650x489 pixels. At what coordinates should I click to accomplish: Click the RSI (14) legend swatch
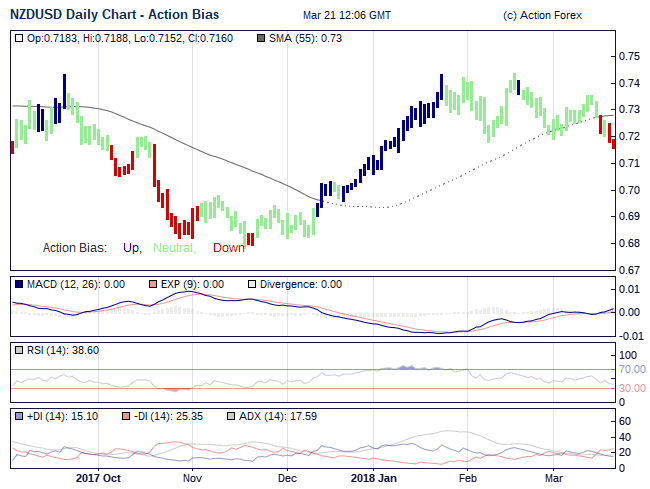pyautogui.click(x=19, y=350)
